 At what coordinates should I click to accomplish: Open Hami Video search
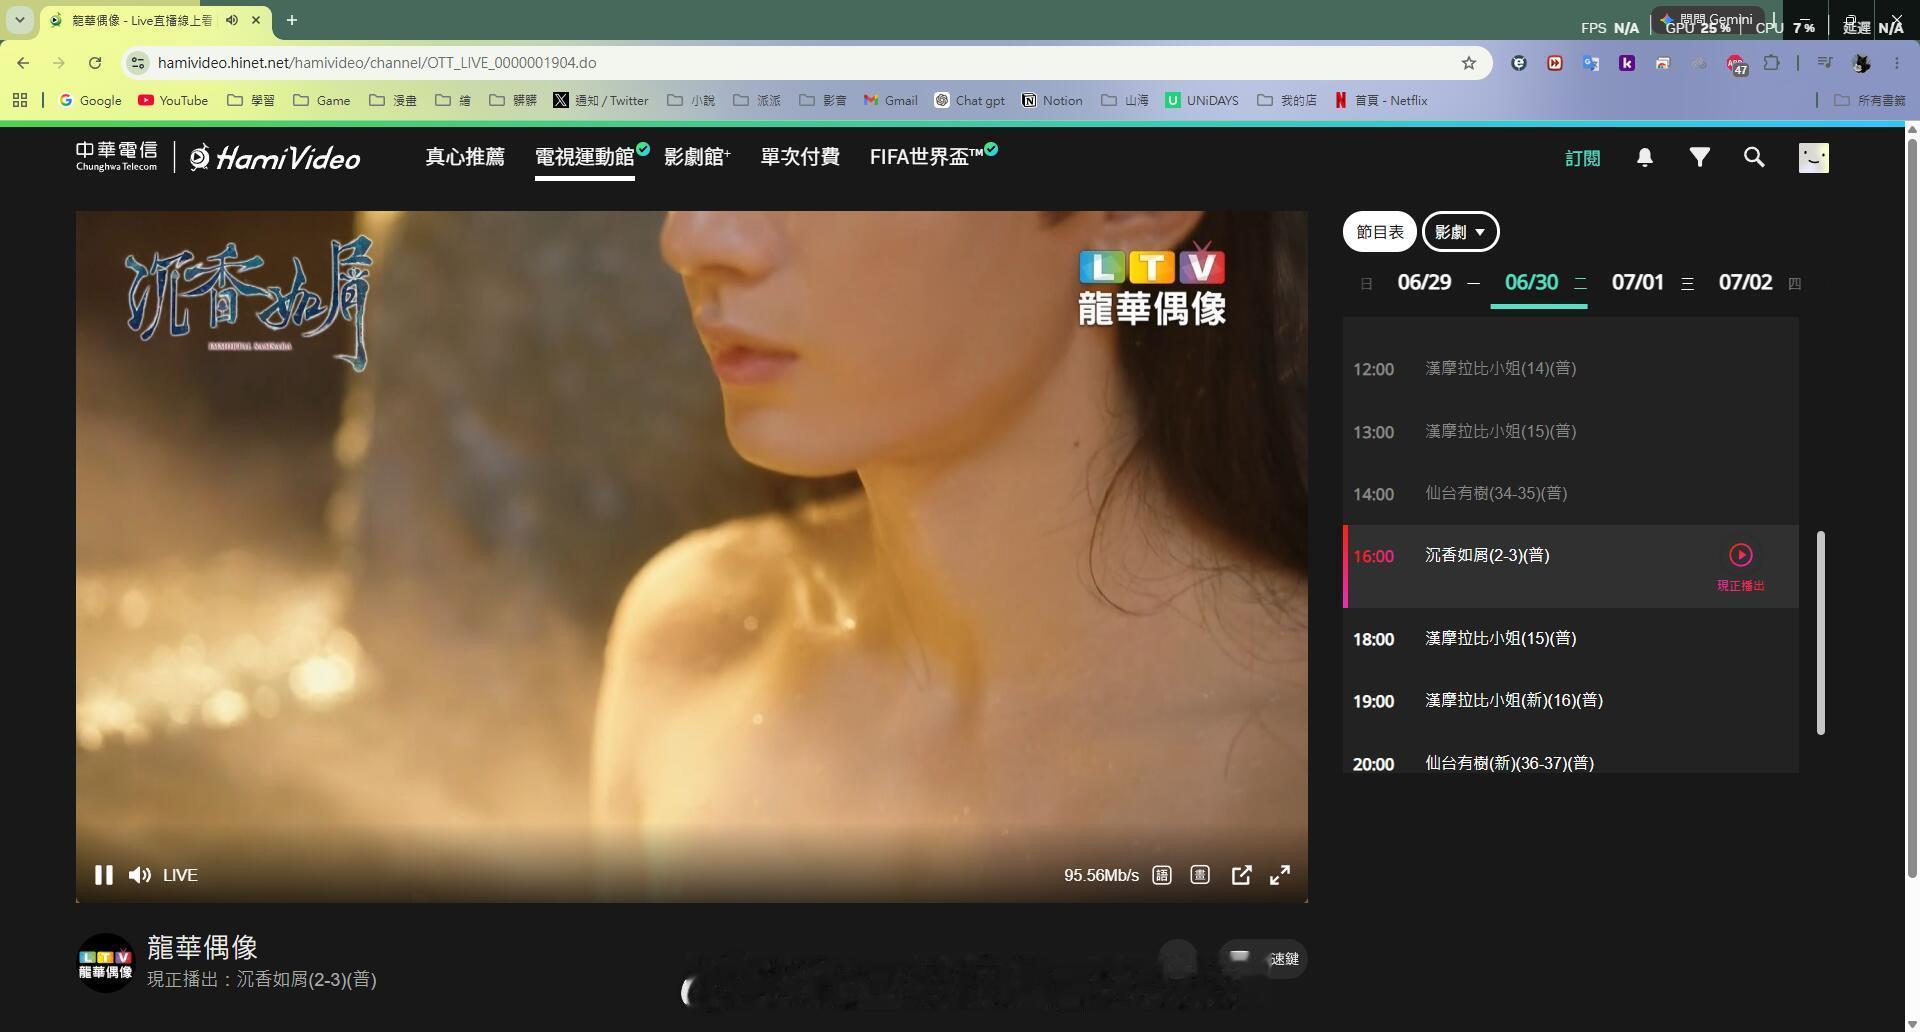pyautogui.click(x=1754, y=157)
